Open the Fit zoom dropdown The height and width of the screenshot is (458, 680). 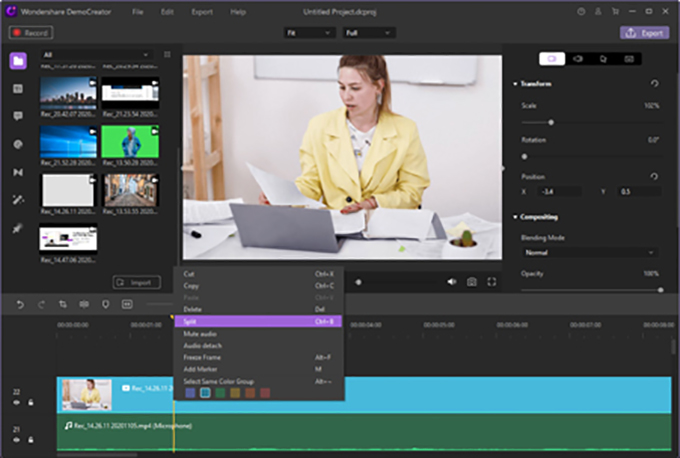[x=309, y=33]
